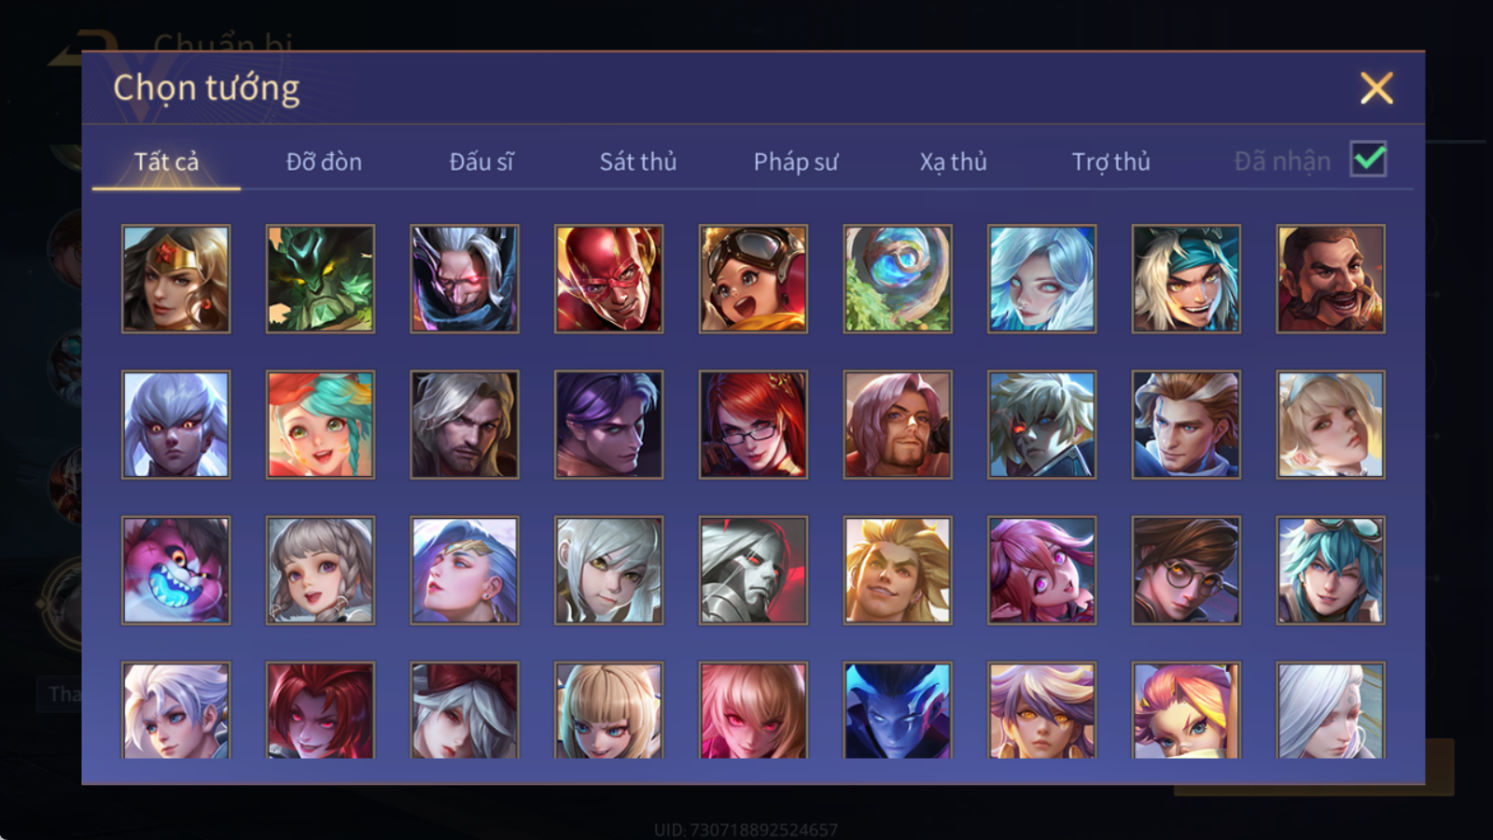Pick the brown-haired hero with round glasses
Viewport: 1493px width, 840px height.
(1186, 571)
